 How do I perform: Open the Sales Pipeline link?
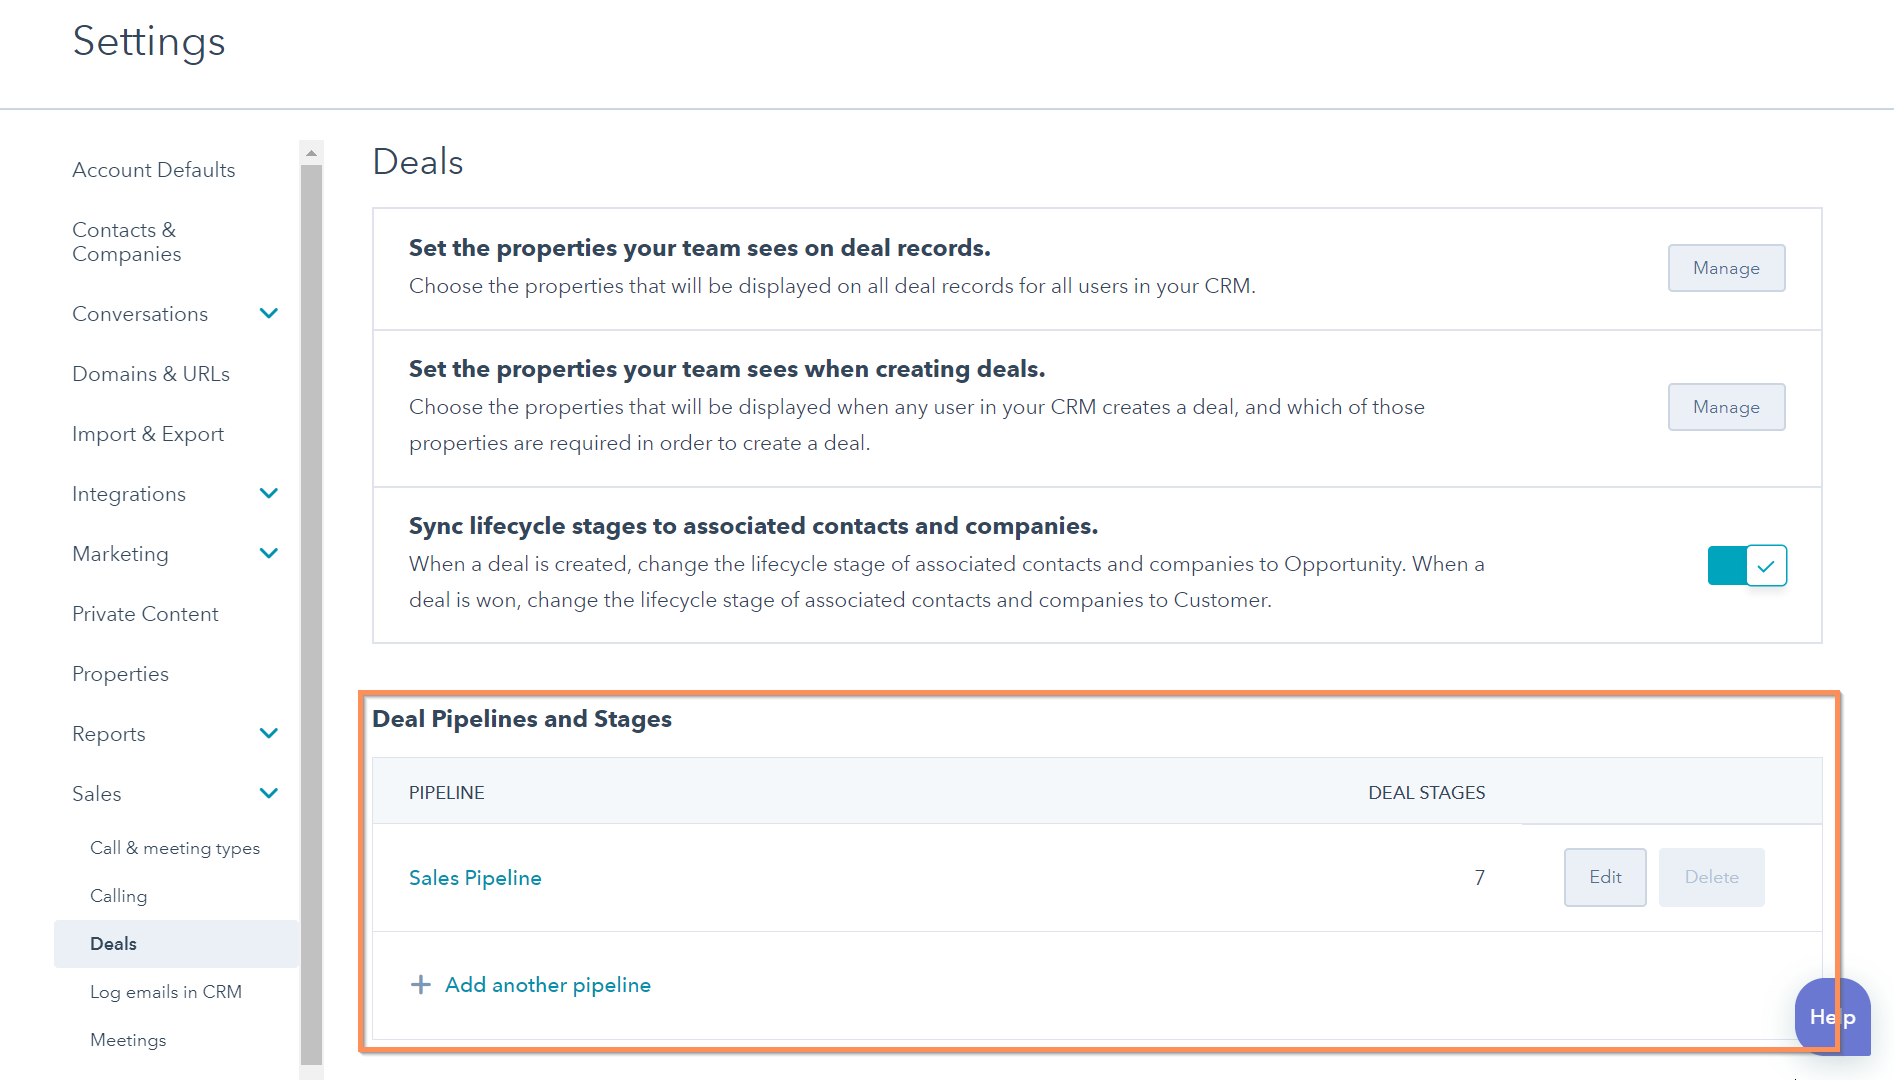click(475, 878)
